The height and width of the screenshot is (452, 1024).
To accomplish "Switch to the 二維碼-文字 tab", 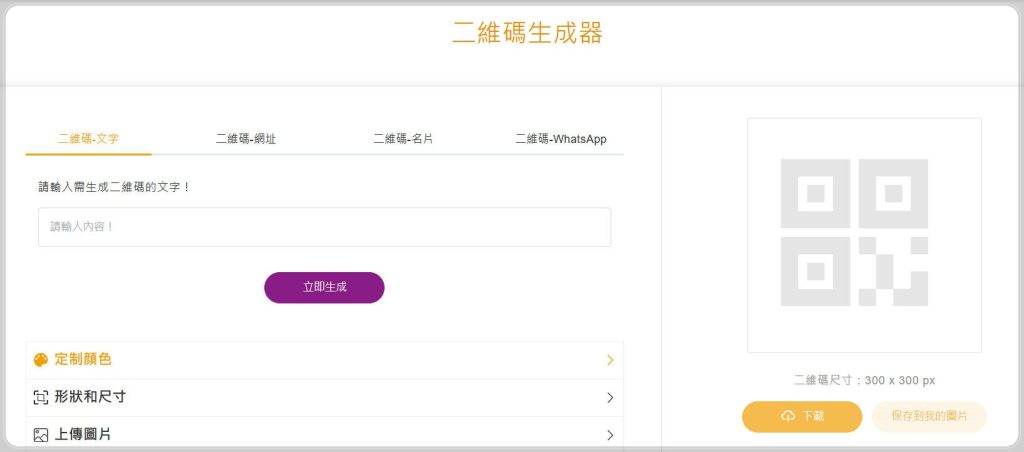I will pos(88,139).
